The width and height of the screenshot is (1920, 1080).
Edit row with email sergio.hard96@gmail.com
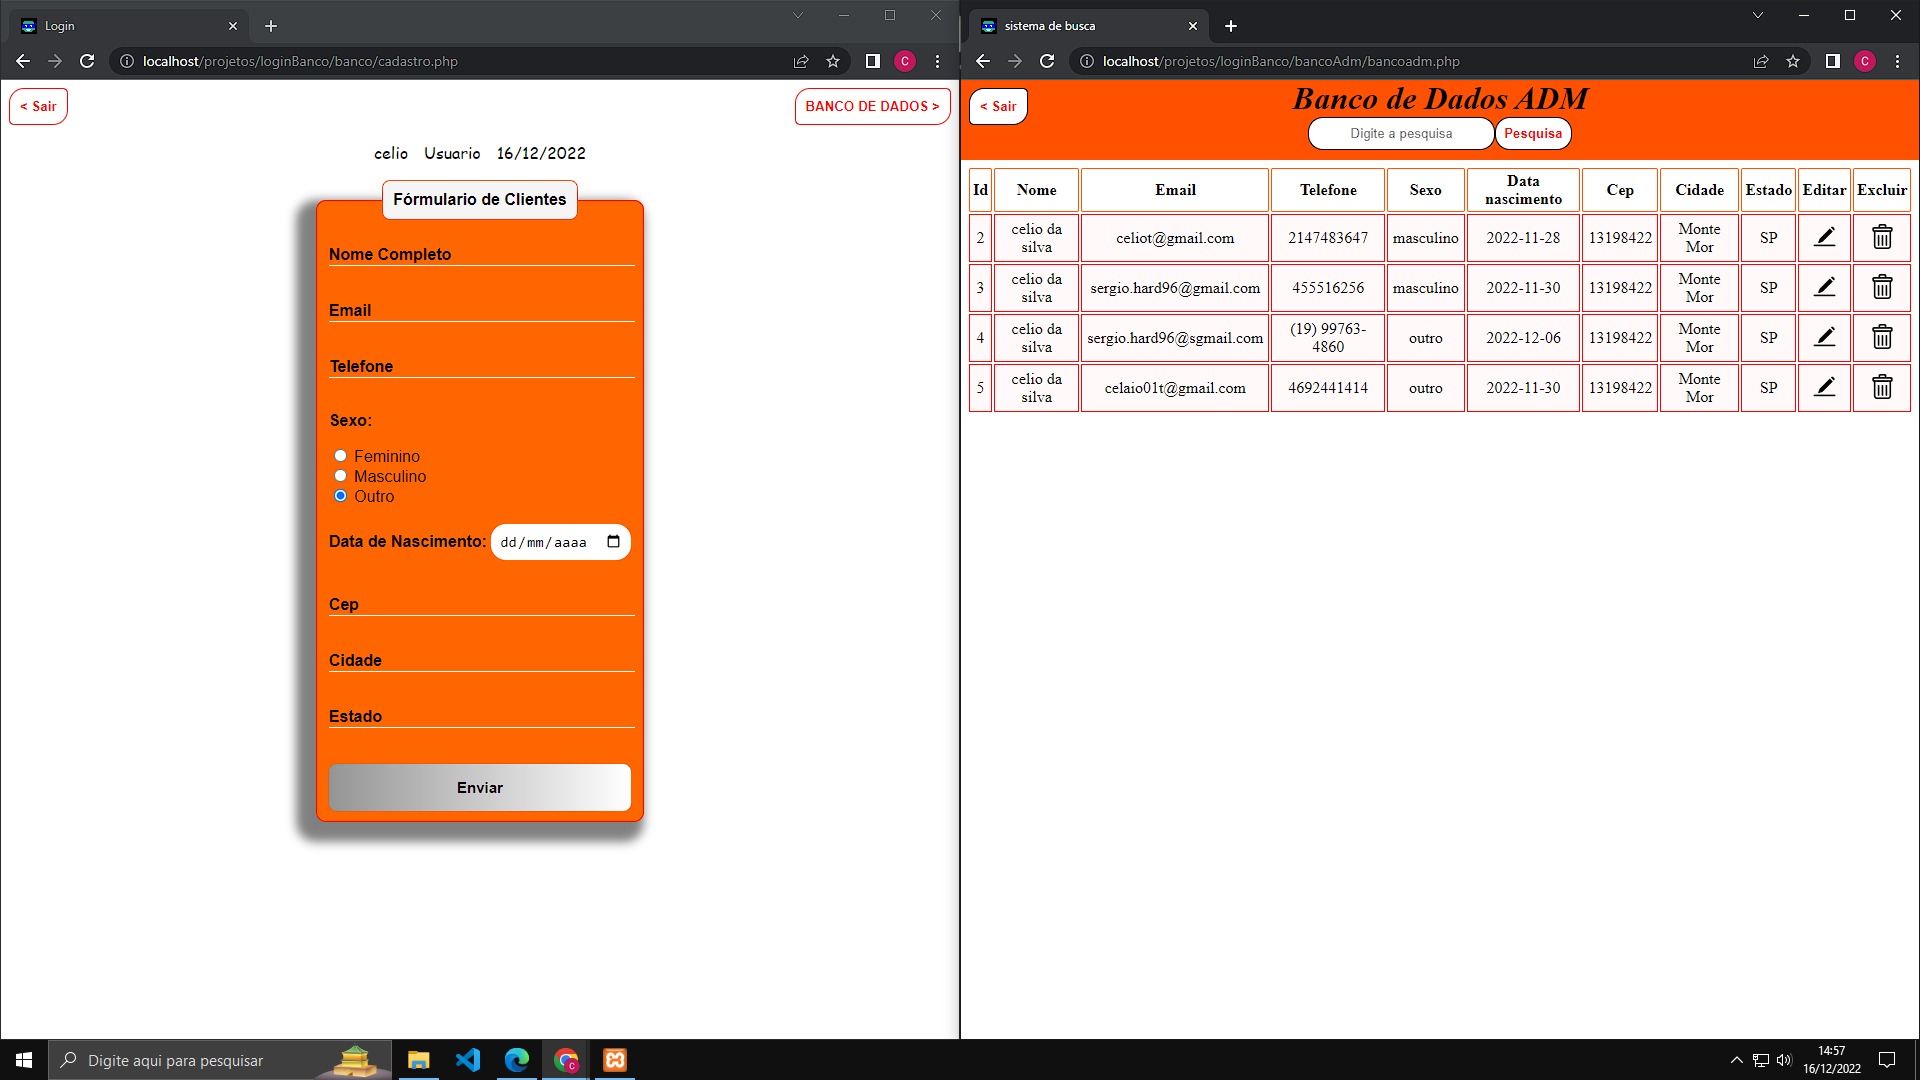point(1824,287)
